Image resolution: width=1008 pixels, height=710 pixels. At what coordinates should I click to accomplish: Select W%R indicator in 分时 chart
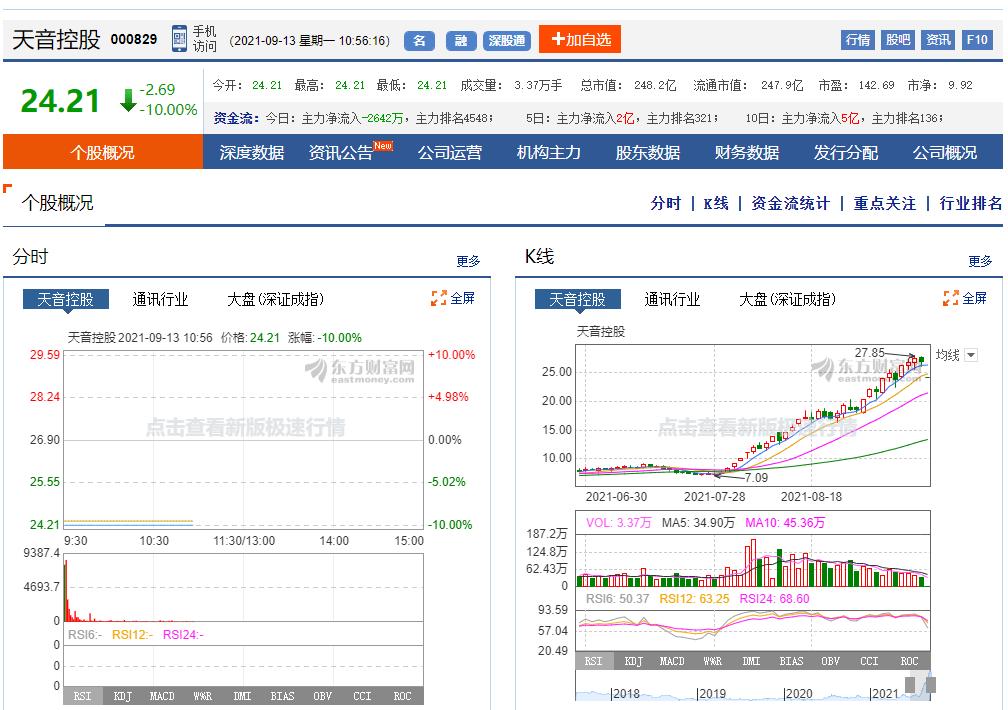pos(202,696)
